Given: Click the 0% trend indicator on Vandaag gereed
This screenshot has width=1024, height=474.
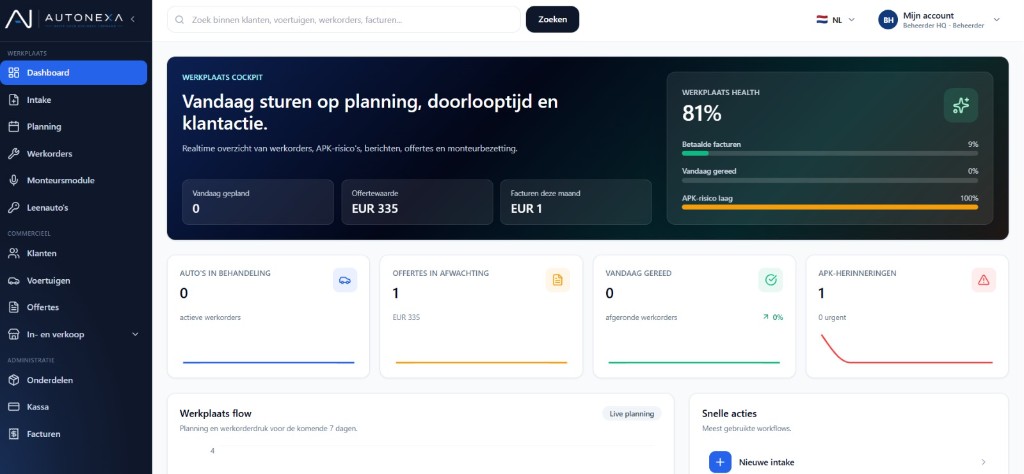Looking at the screenshot, I should coord(773,317).
